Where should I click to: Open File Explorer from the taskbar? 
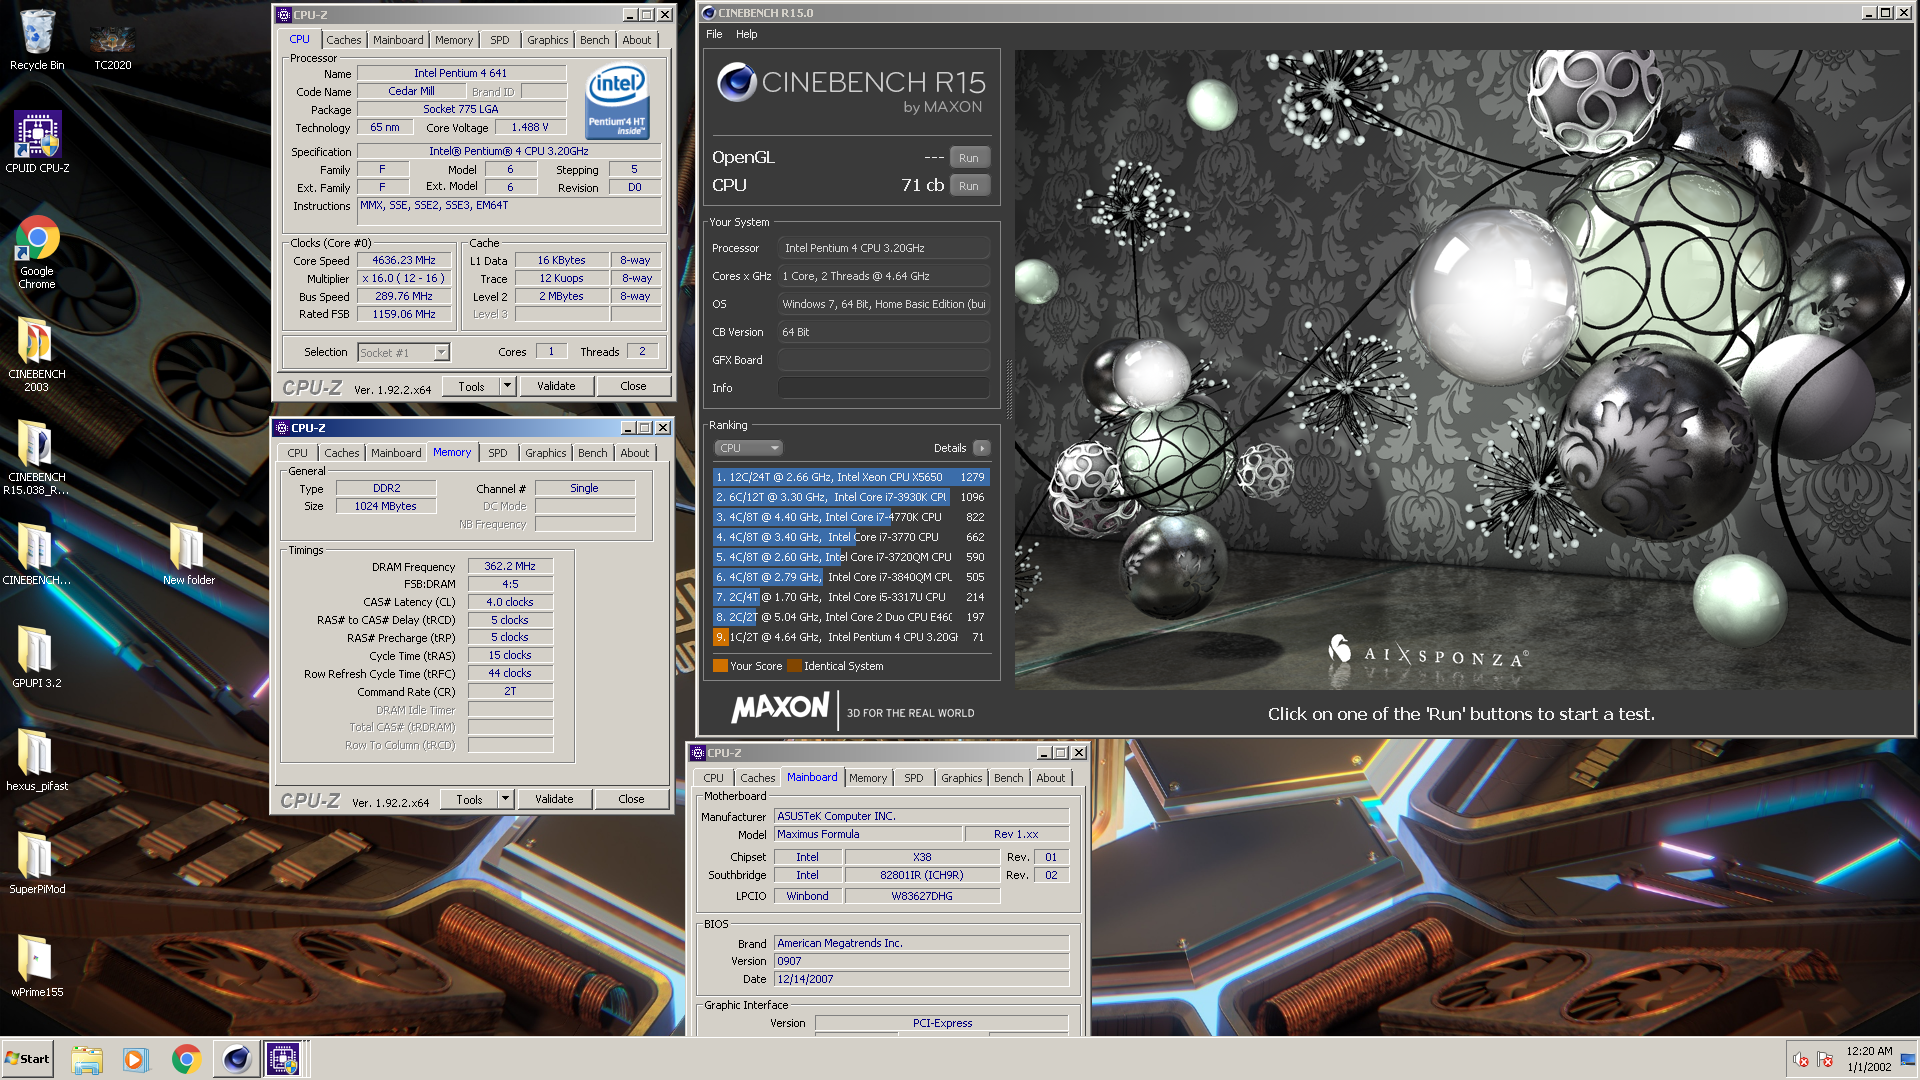[x=87, y=1059]
